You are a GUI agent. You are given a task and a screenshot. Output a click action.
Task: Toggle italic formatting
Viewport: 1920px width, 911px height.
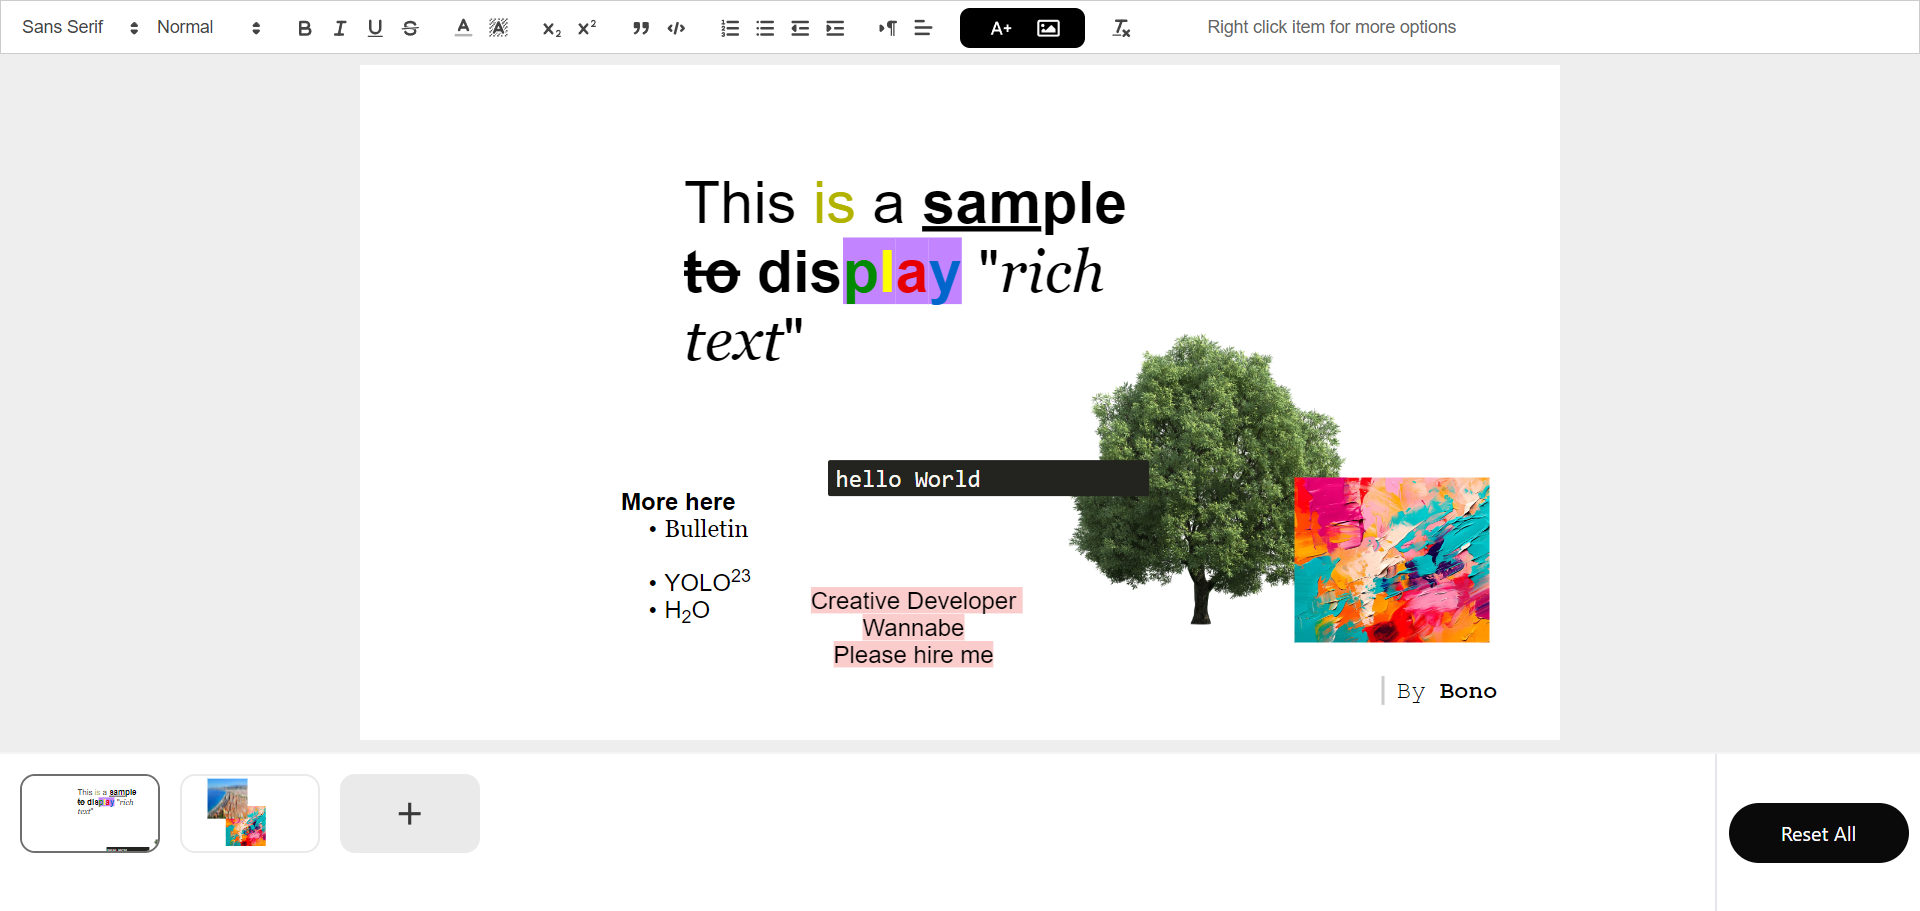(x=340, y=28)
